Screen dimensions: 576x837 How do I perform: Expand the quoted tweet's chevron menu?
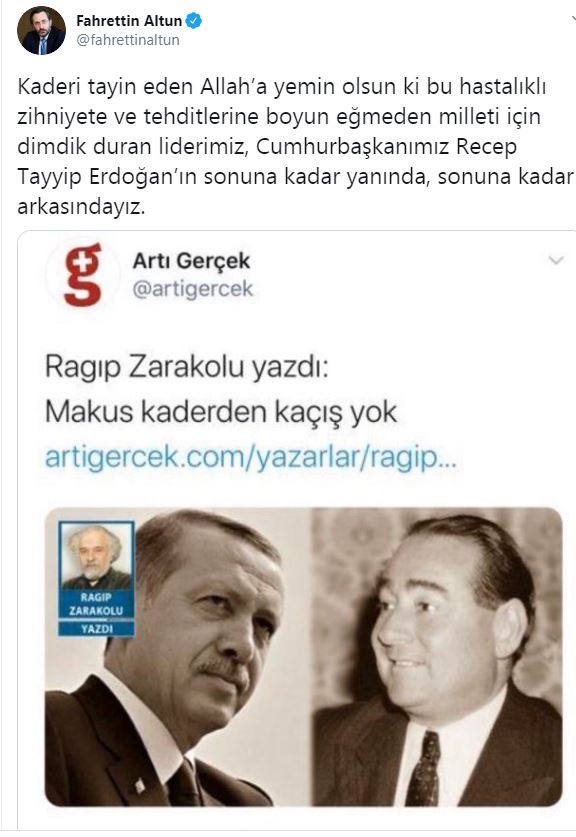coord(557,260)
